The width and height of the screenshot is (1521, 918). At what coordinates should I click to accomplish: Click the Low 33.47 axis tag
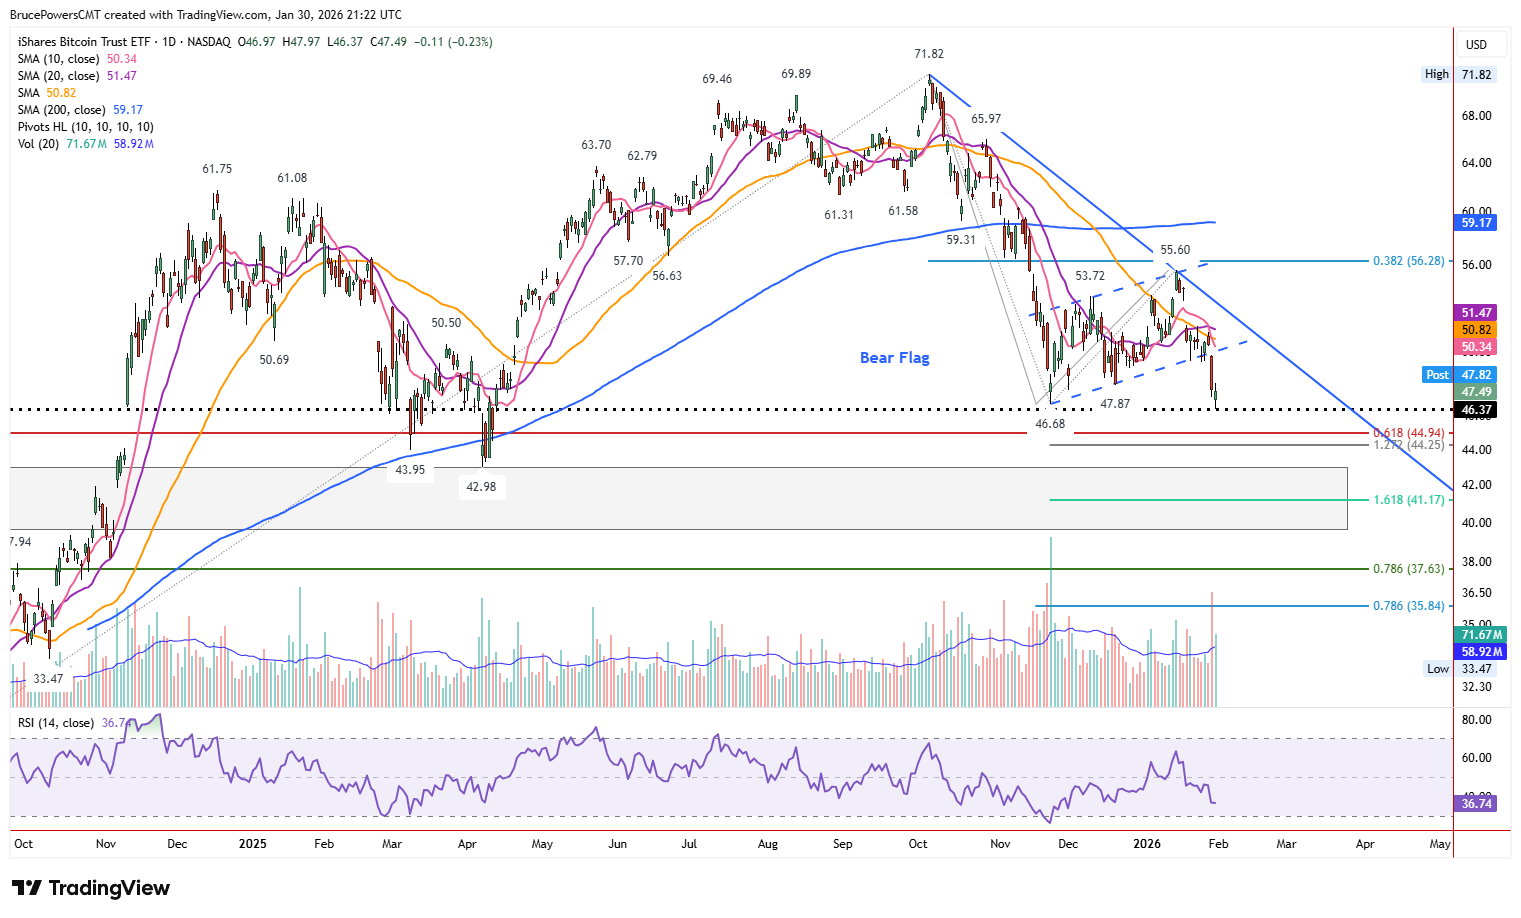click(x=1459, y=669)
